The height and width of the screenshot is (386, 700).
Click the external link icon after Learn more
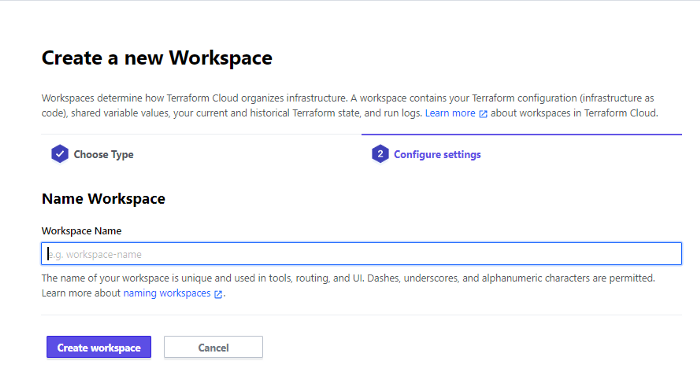click(x=483, y=114)
